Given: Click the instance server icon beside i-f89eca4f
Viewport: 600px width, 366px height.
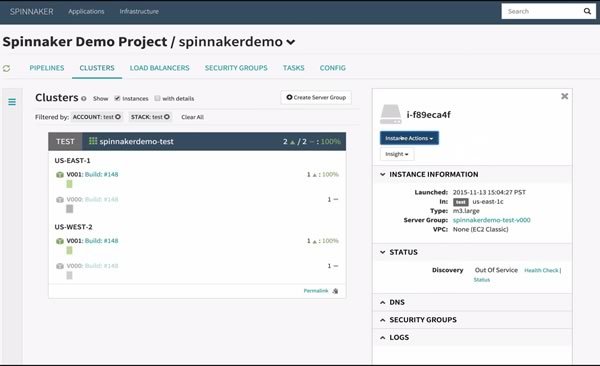Looking at the screenshot, I should [x=391, y=114].
